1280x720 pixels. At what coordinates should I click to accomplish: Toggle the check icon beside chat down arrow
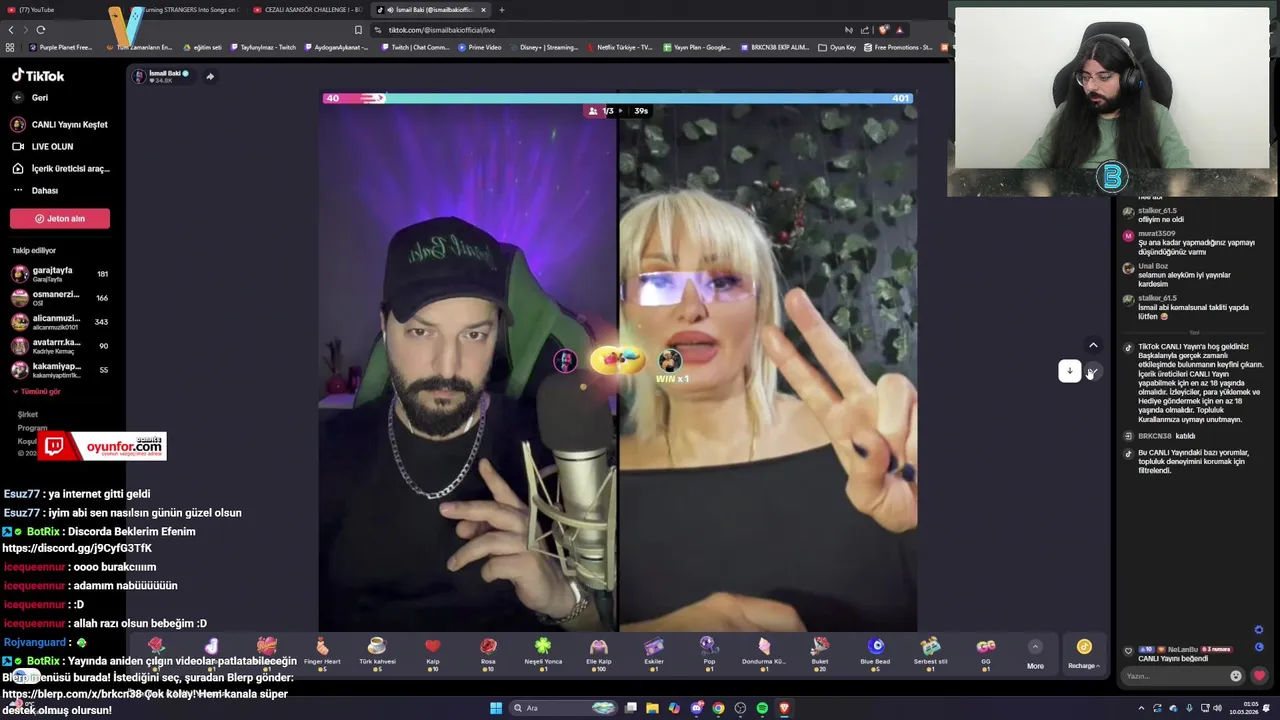[x=1092, y=372]
